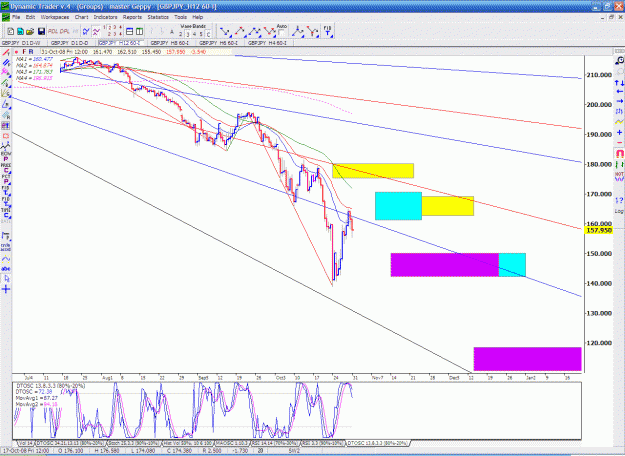This screenshot has width=625, height=456.
Task: Click the fourth swing pattern icon before Auto
Action: tap(269, 31)
